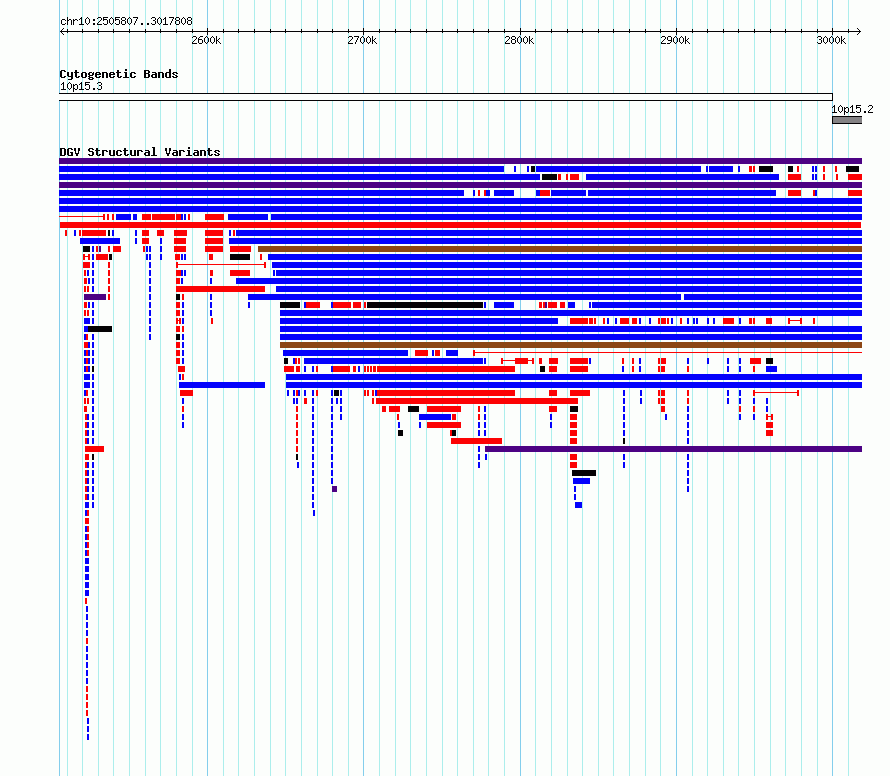Click the ruler's left arrowhead

(x=62, y=32)
